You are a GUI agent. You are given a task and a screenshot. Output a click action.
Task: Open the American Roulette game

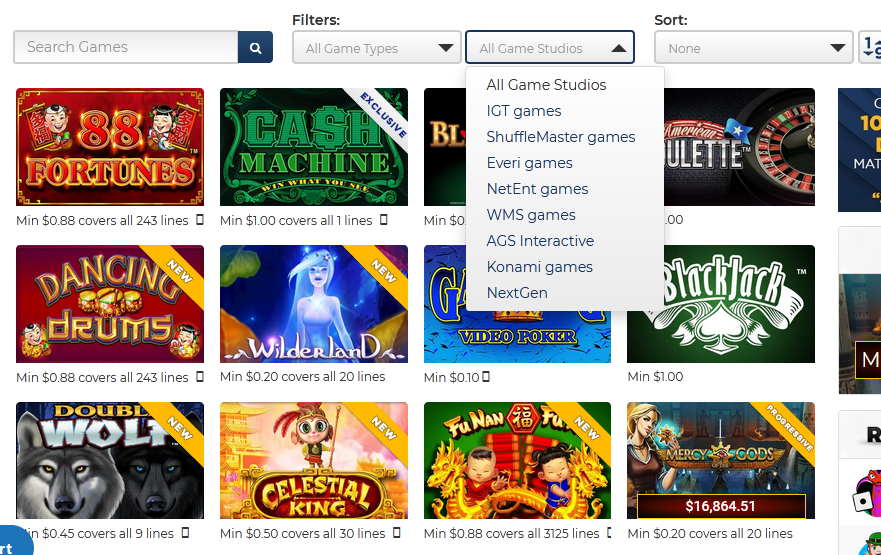click(x=739, y=147)
